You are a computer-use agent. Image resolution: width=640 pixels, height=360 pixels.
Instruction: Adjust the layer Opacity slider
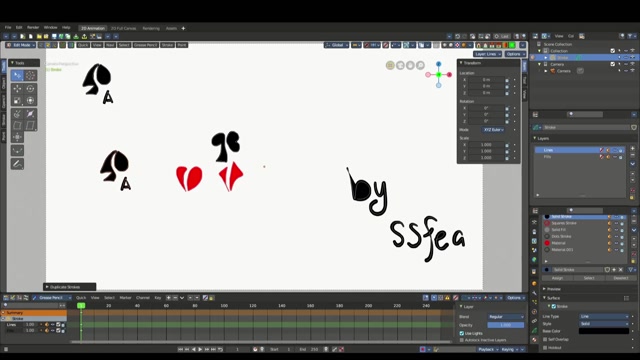(506, 325)
